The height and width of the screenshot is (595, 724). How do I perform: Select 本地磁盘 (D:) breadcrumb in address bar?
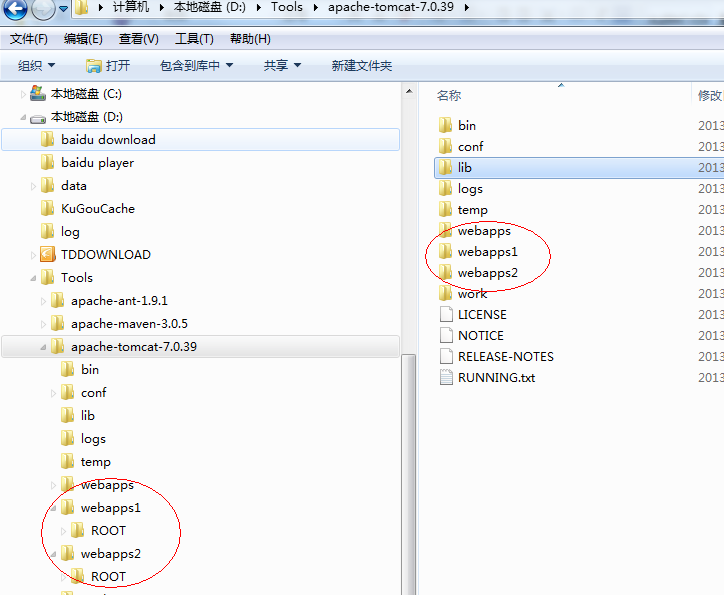pyautogui.click(x=210, y=7)
